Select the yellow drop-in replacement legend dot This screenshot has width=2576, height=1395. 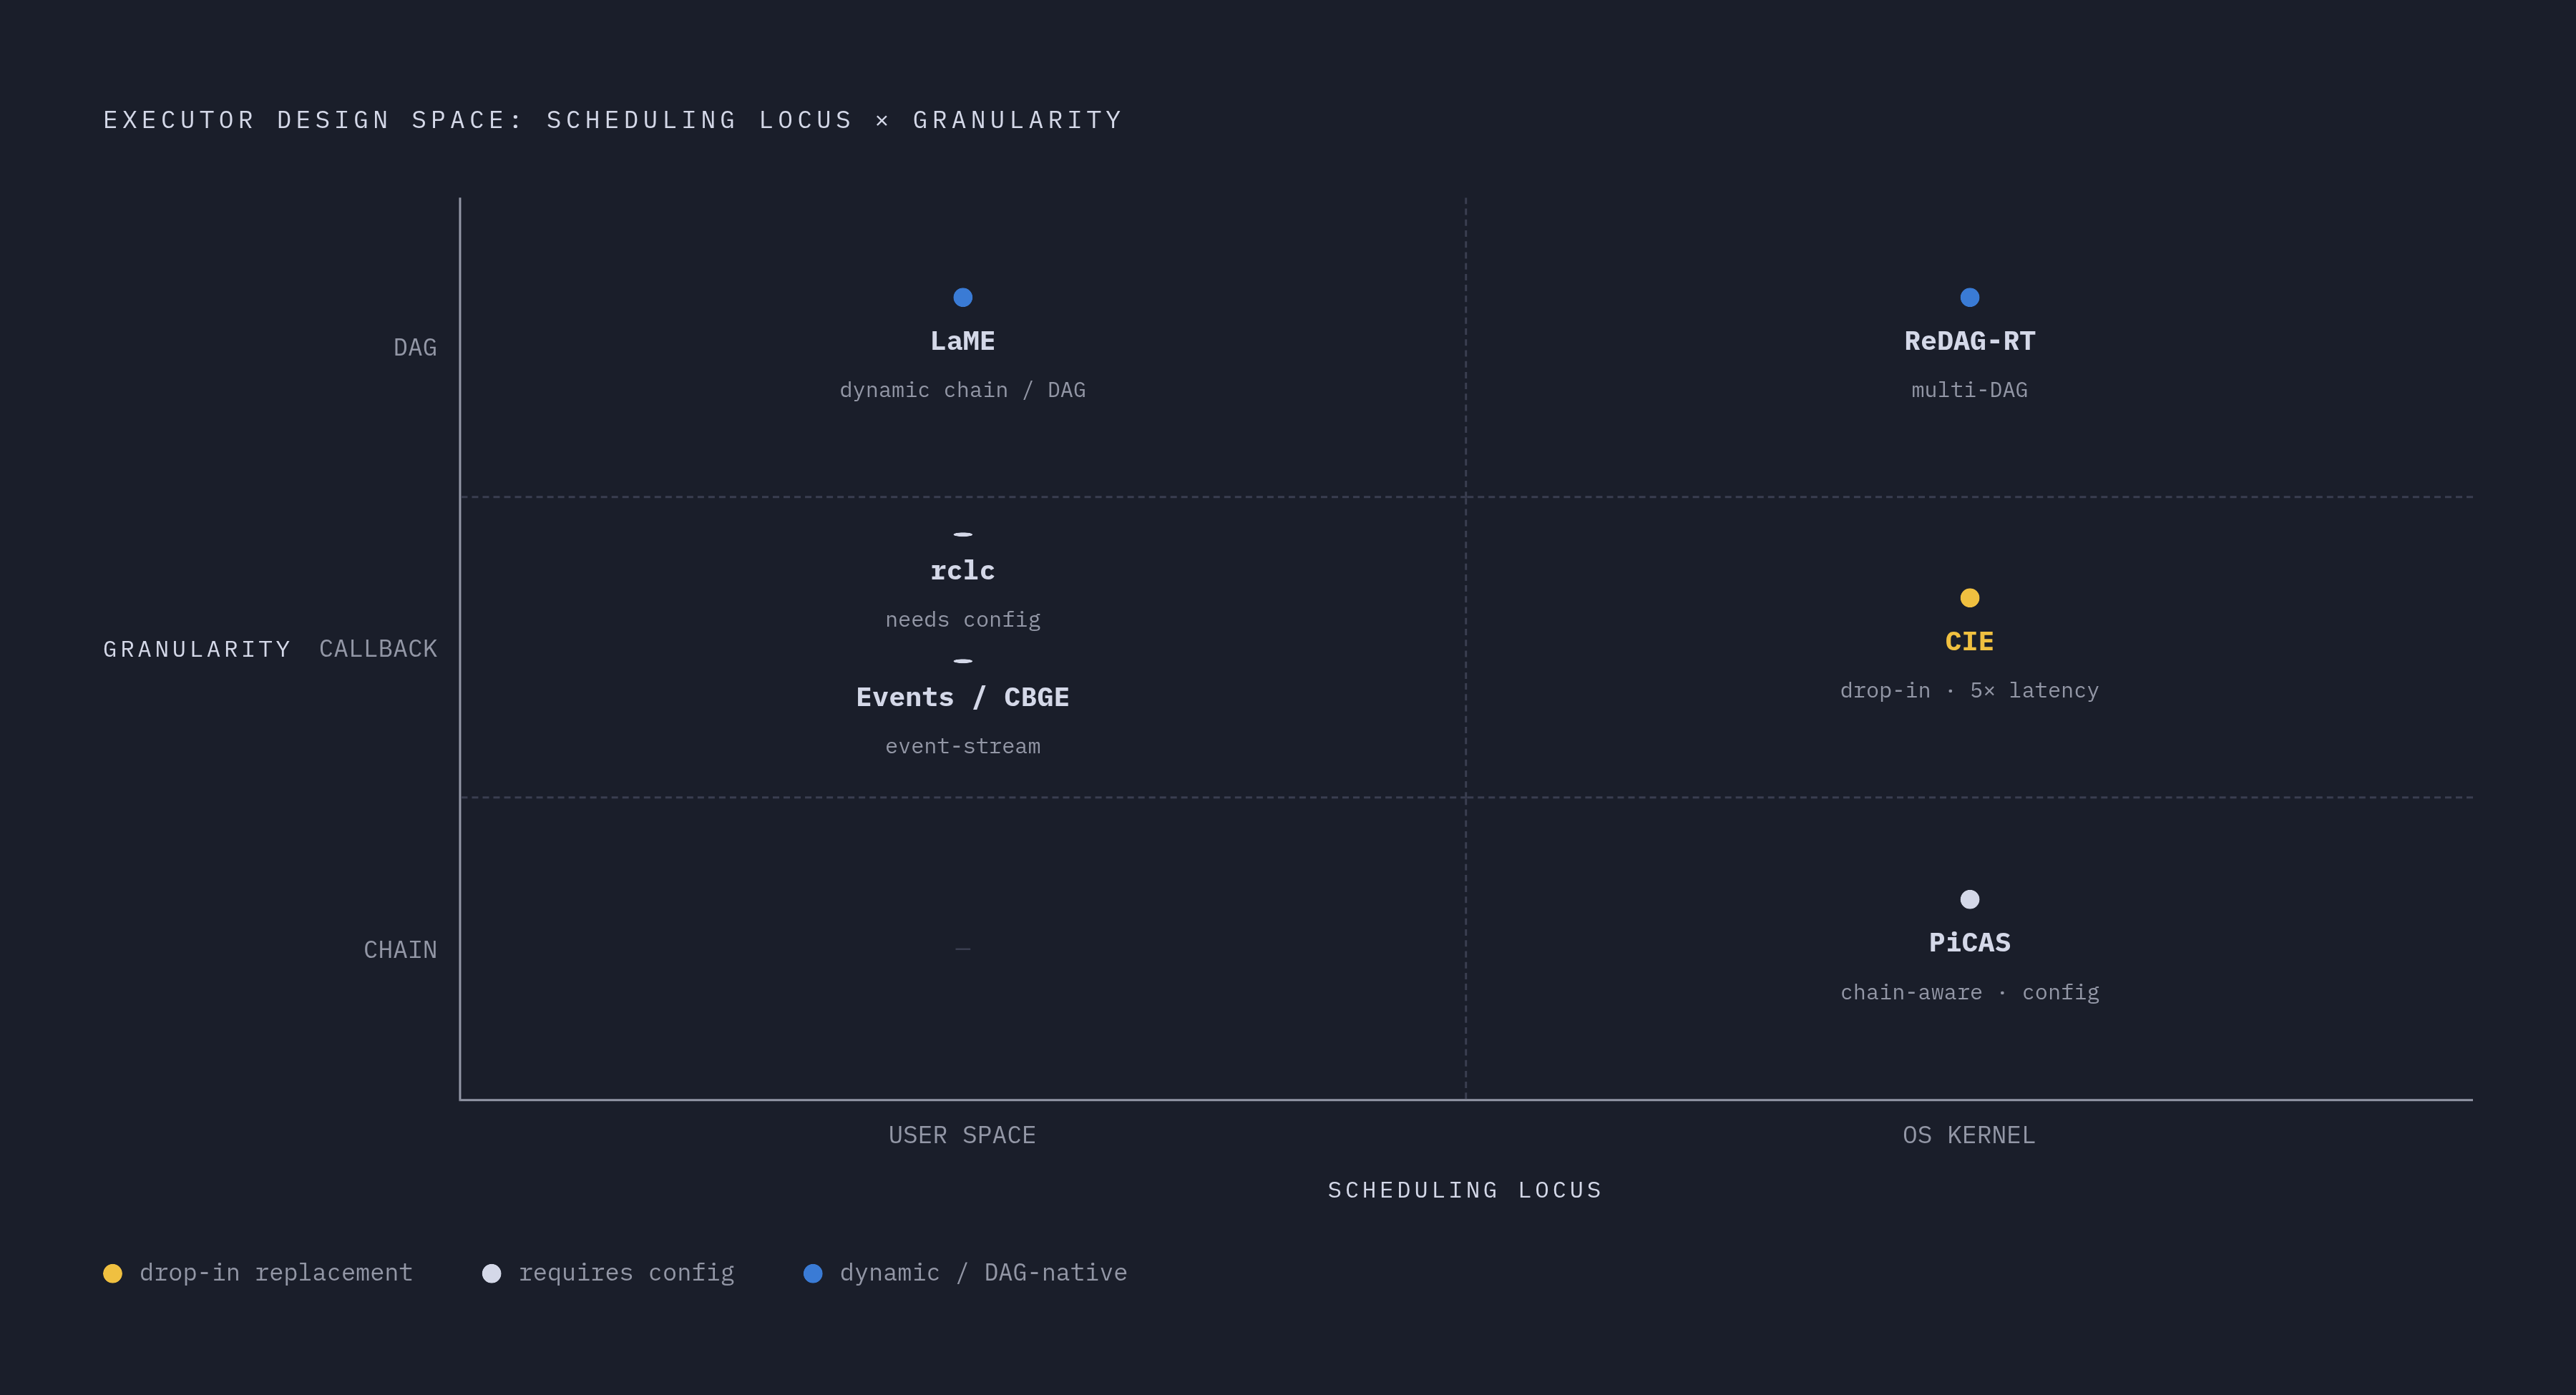coord(113,1273)
